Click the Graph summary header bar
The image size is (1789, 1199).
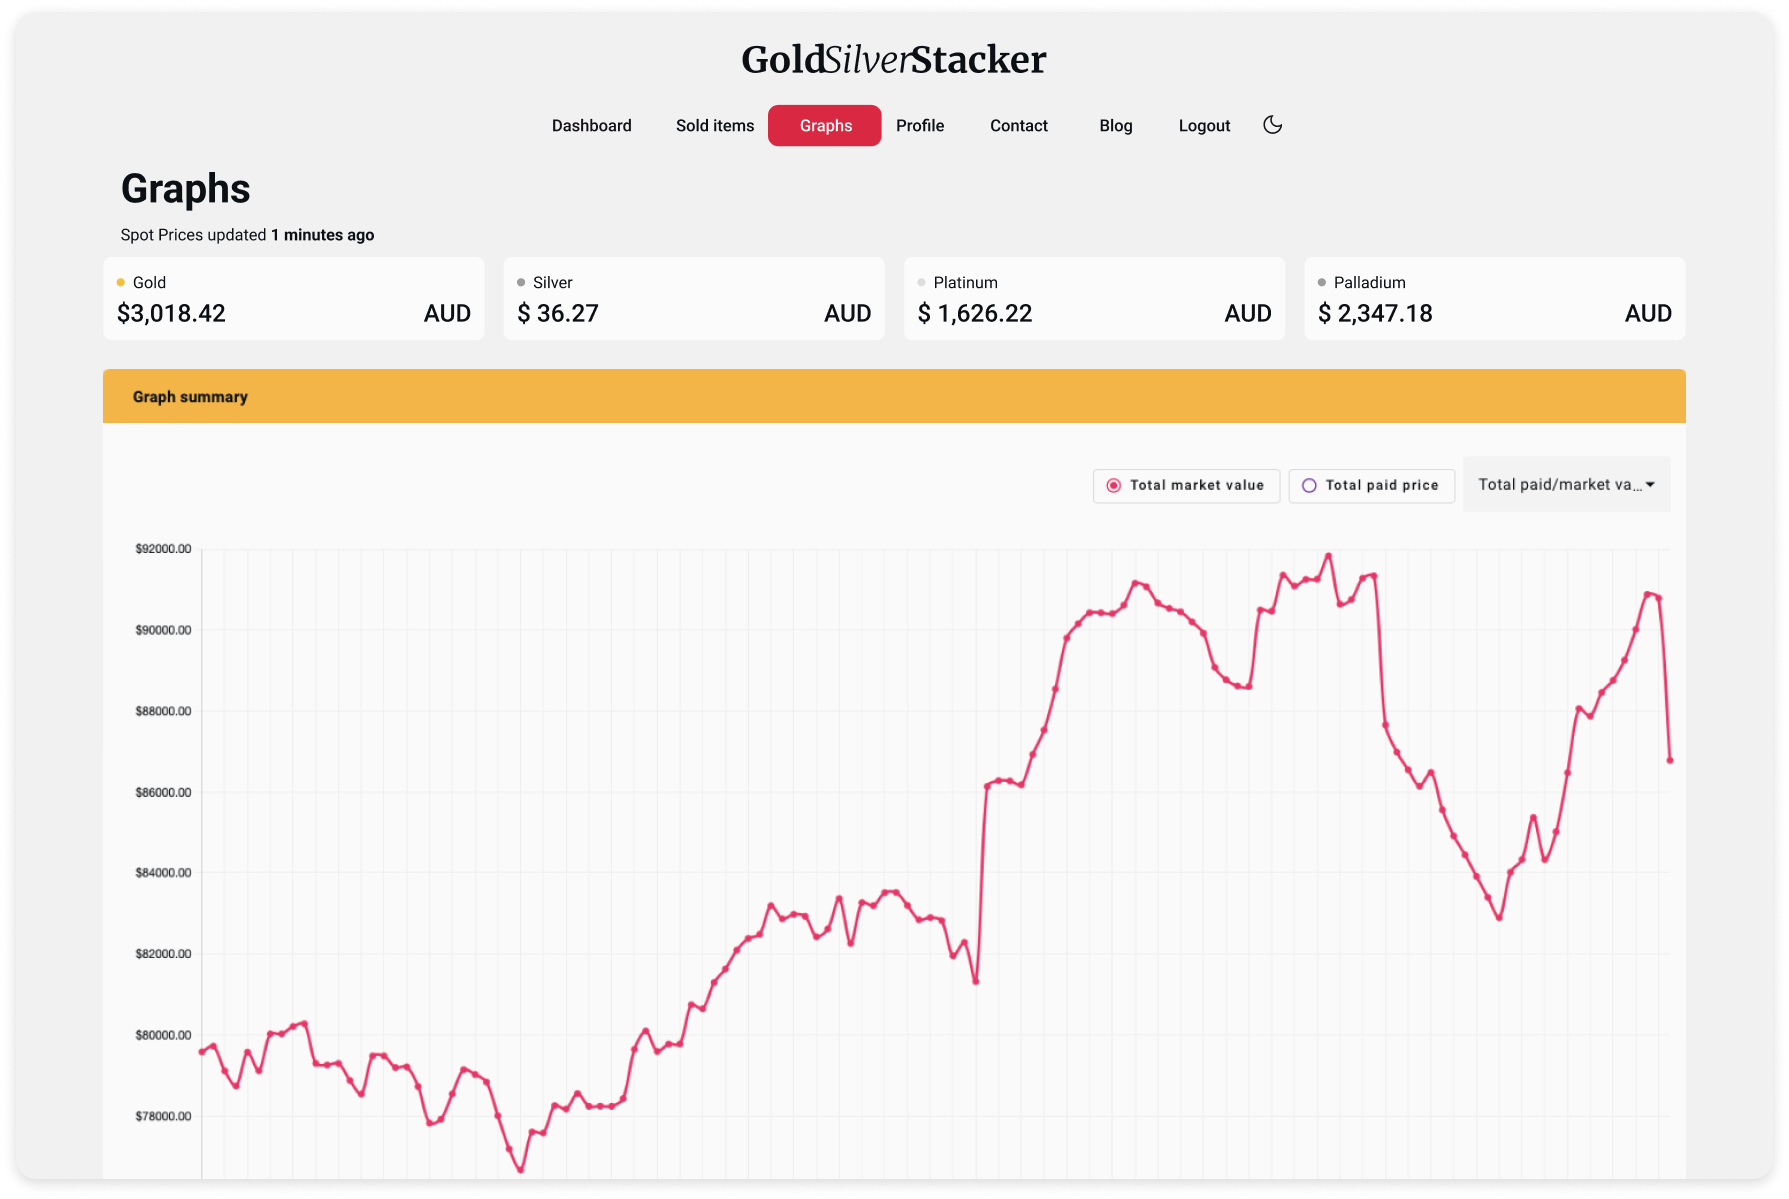[893, 396]
